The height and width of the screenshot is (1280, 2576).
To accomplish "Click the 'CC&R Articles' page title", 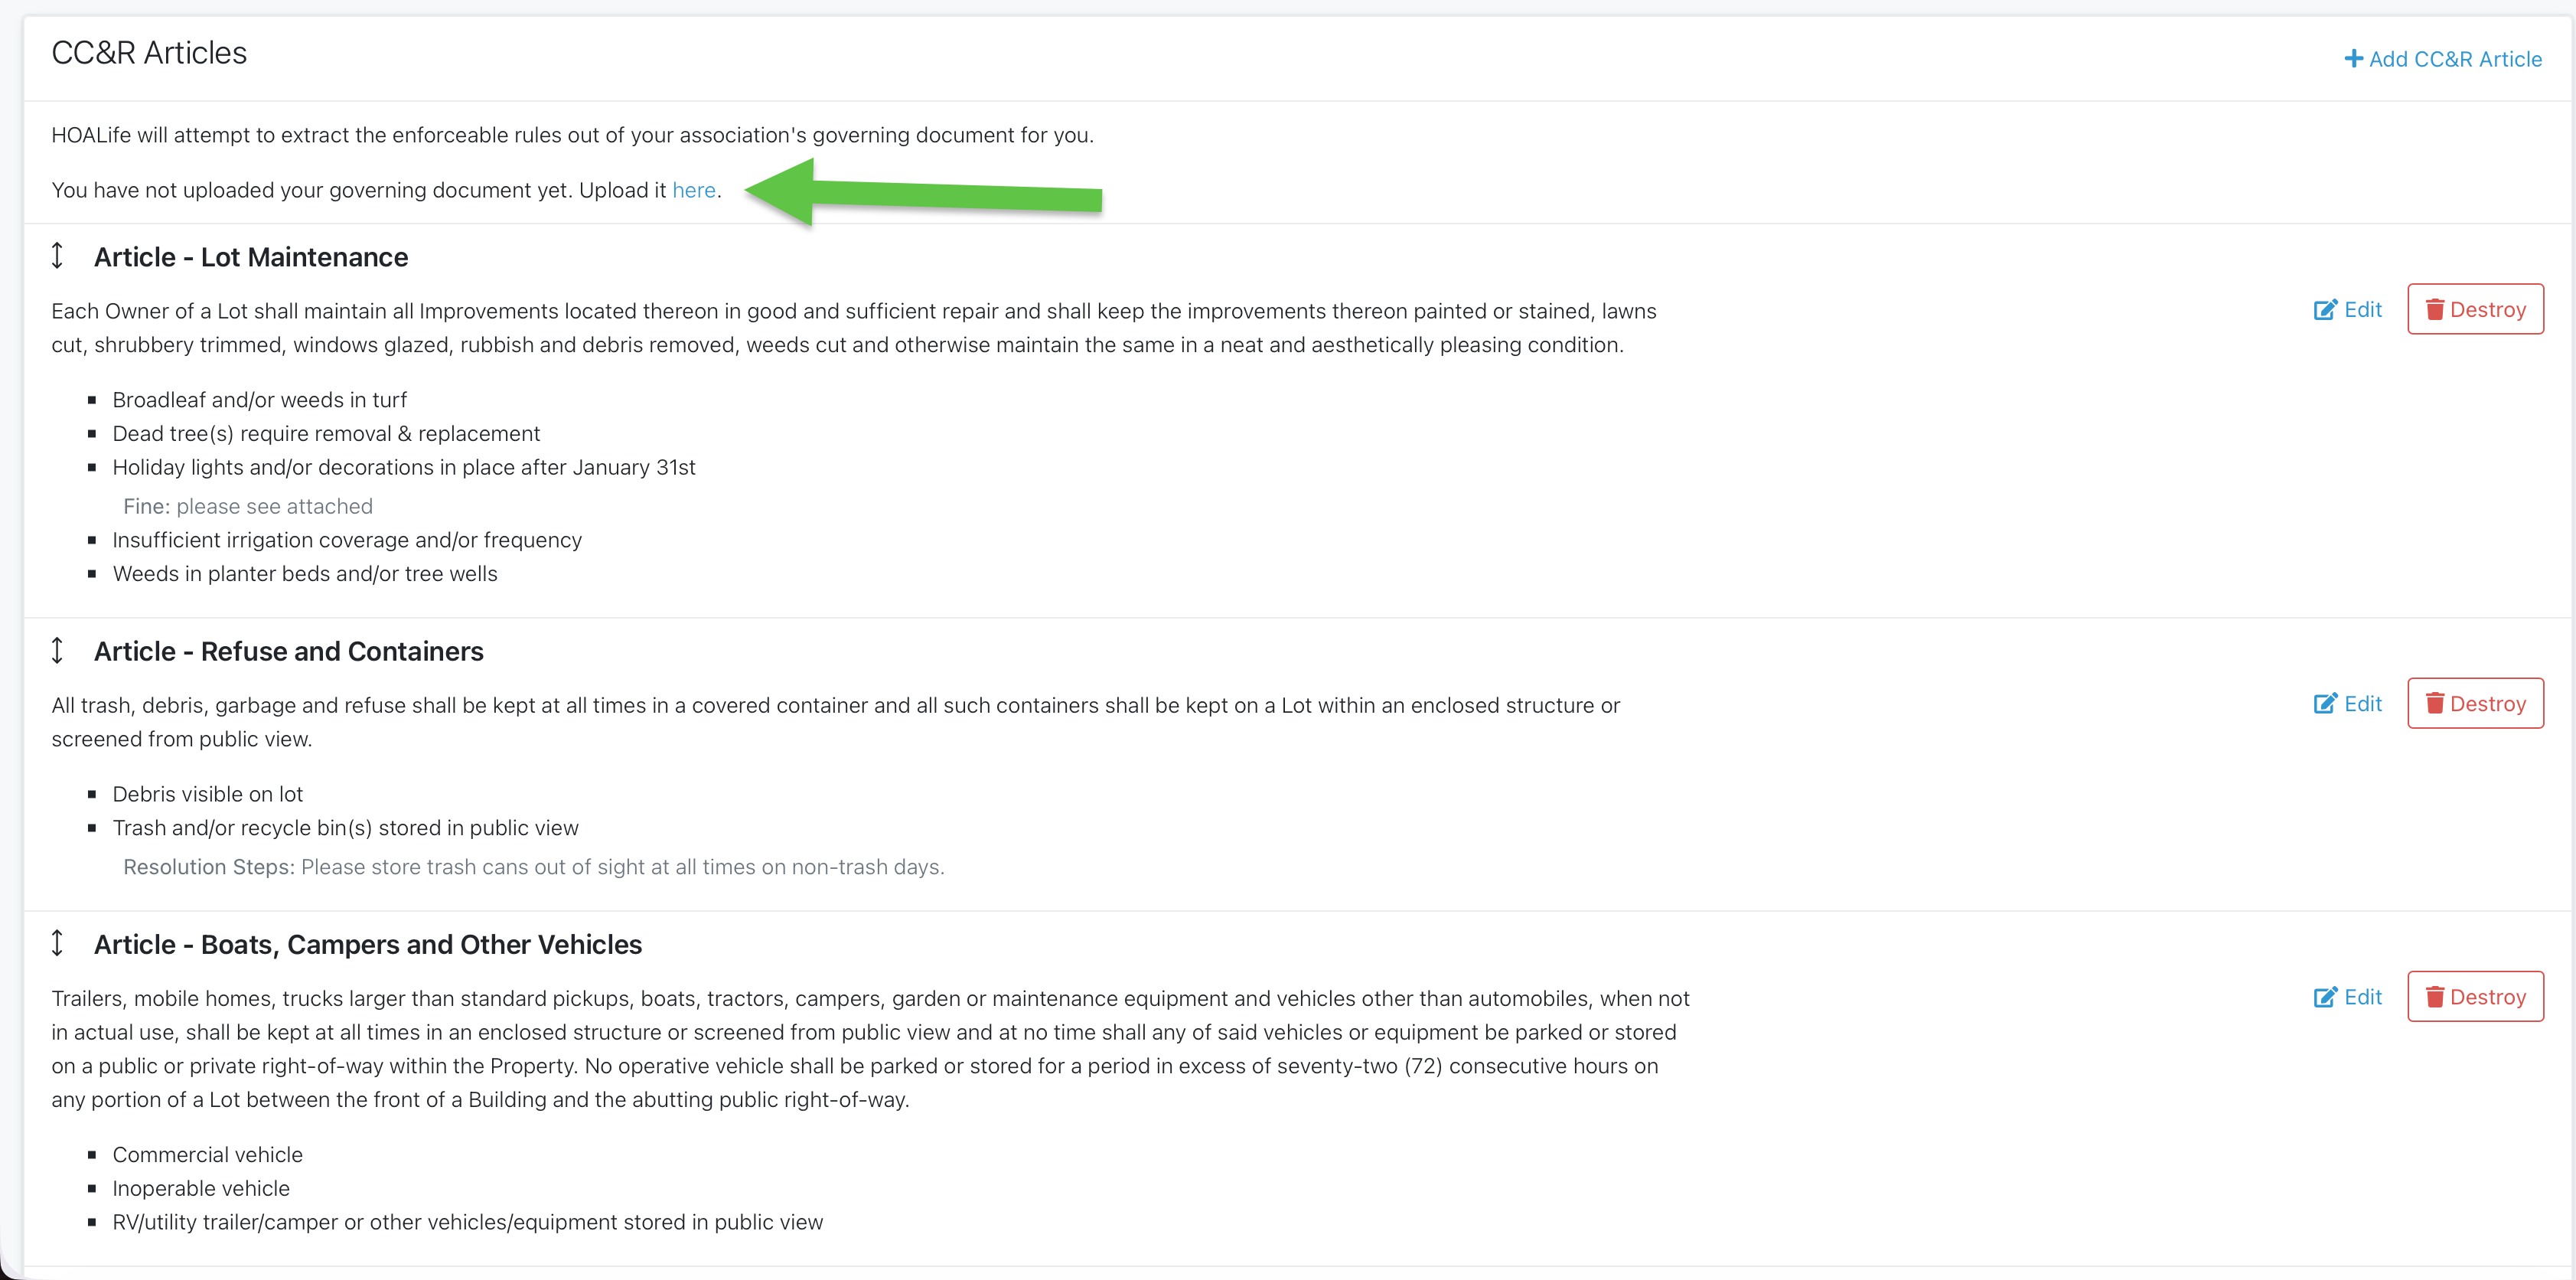I will 149,52.
